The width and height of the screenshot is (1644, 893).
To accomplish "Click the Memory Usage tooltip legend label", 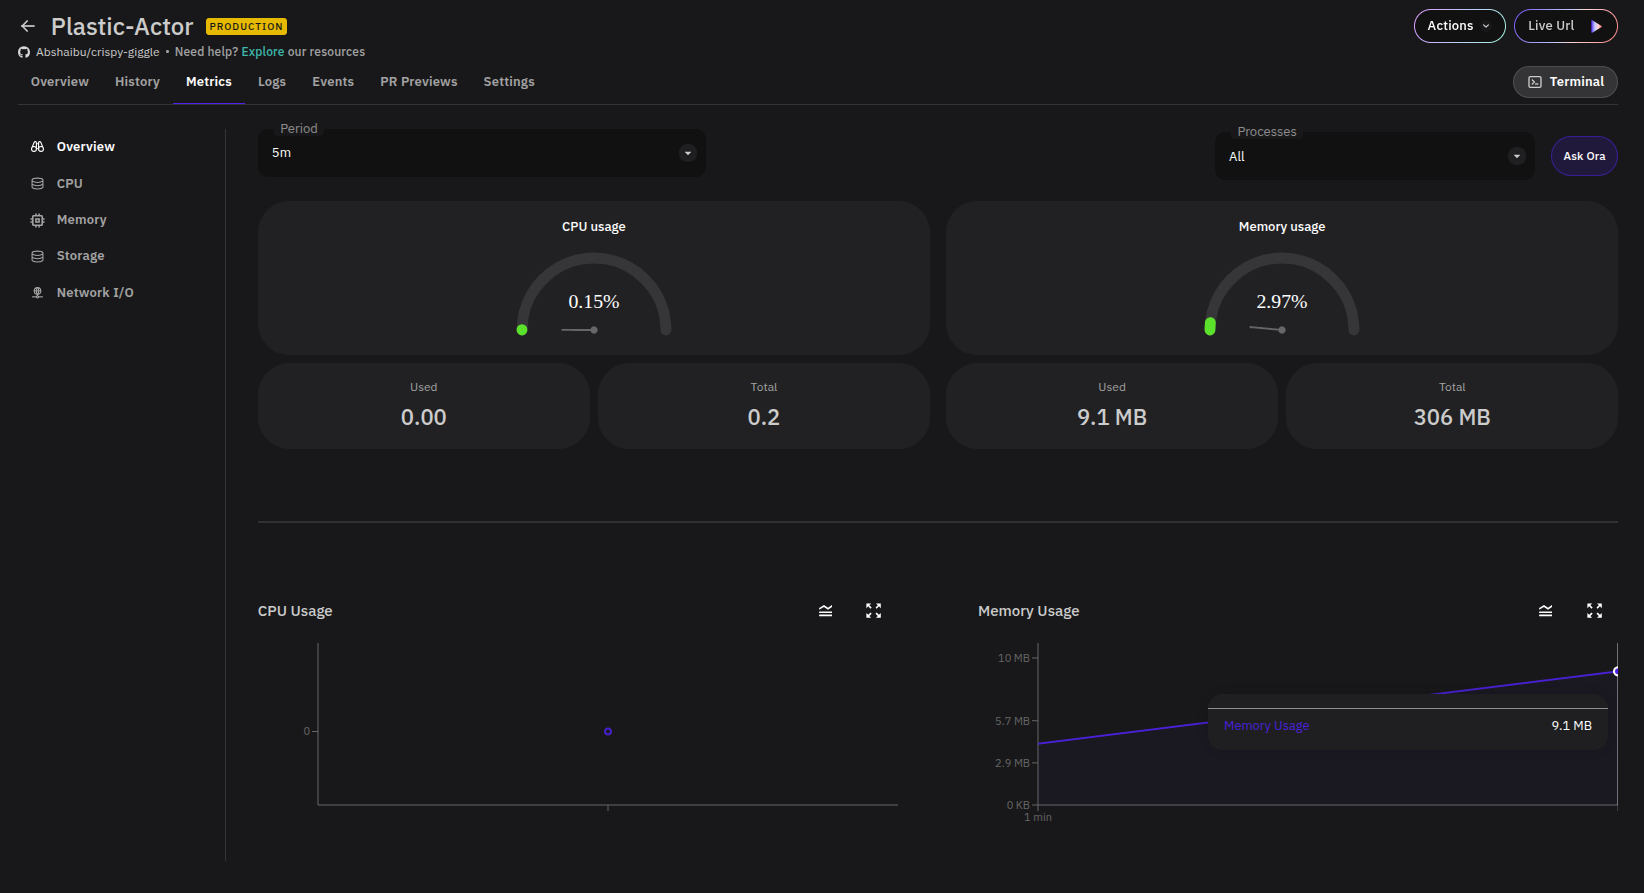I will tap(1266, 726).
